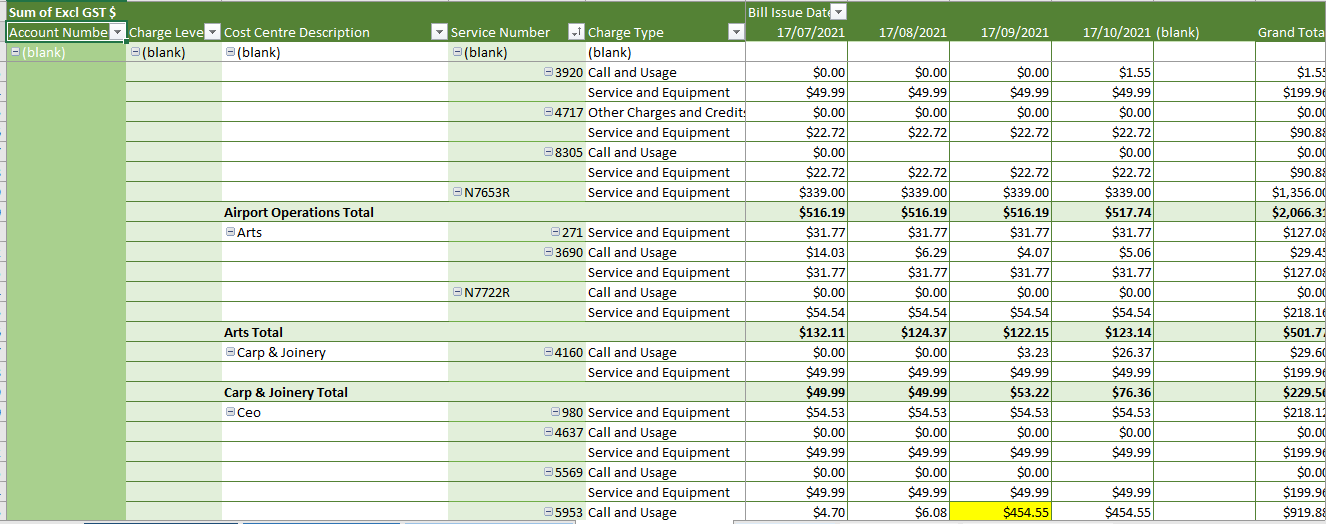Collapse the (blank) Service Number group
Viewport: 1326px width, 524px height.
458,52
